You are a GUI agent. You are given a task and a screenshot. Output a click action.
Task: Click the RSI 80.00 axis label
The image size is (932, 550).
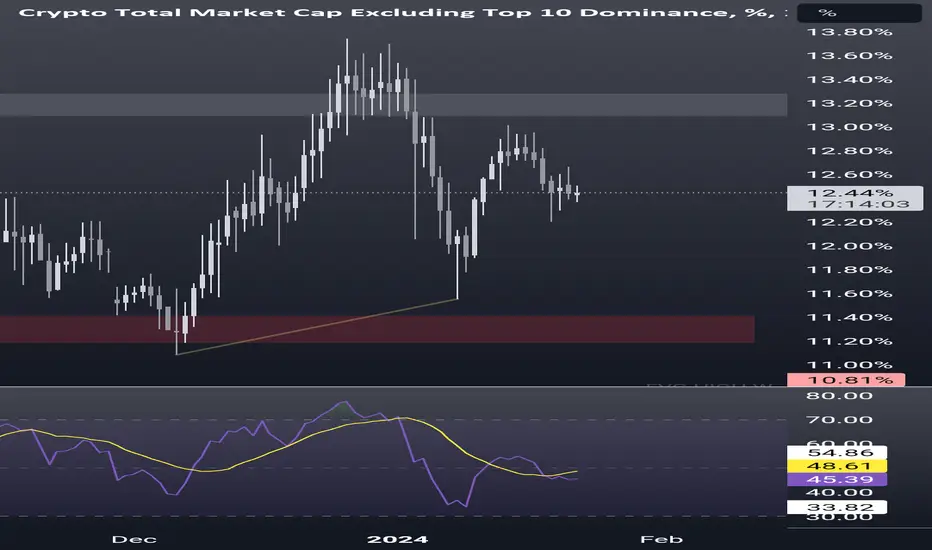[839, 395]
